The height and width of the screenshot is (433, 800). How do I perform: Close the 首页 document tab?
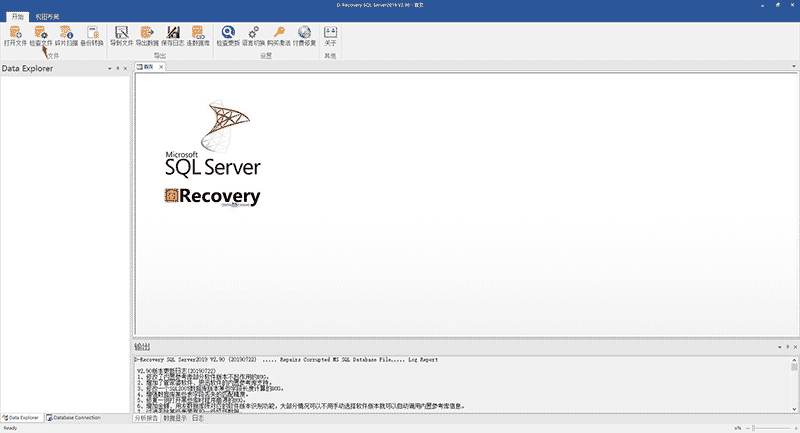(161, 67)
